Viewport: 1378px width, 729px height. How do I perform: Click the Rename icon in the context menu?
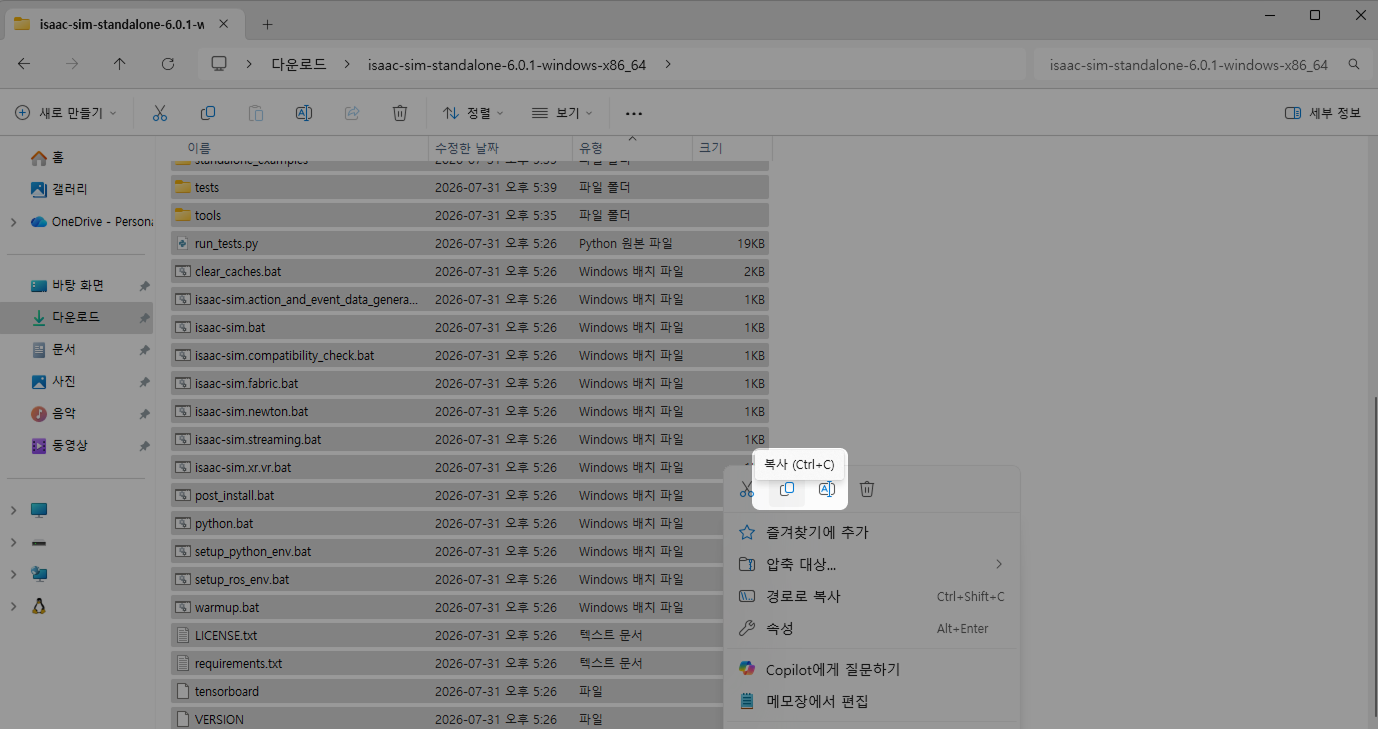(827, 489)
